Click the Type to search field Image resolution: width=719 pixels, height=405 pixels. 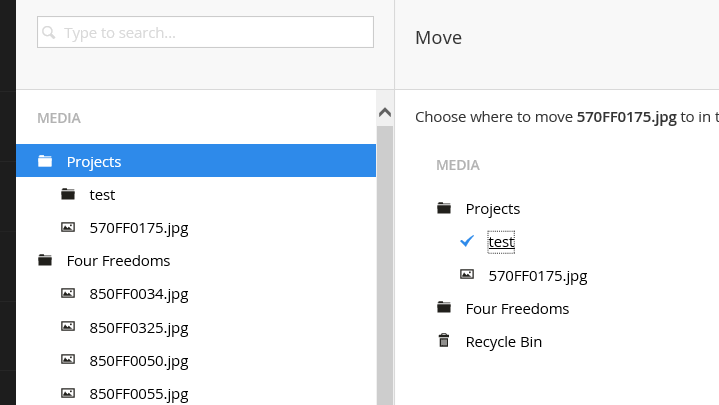205,32
